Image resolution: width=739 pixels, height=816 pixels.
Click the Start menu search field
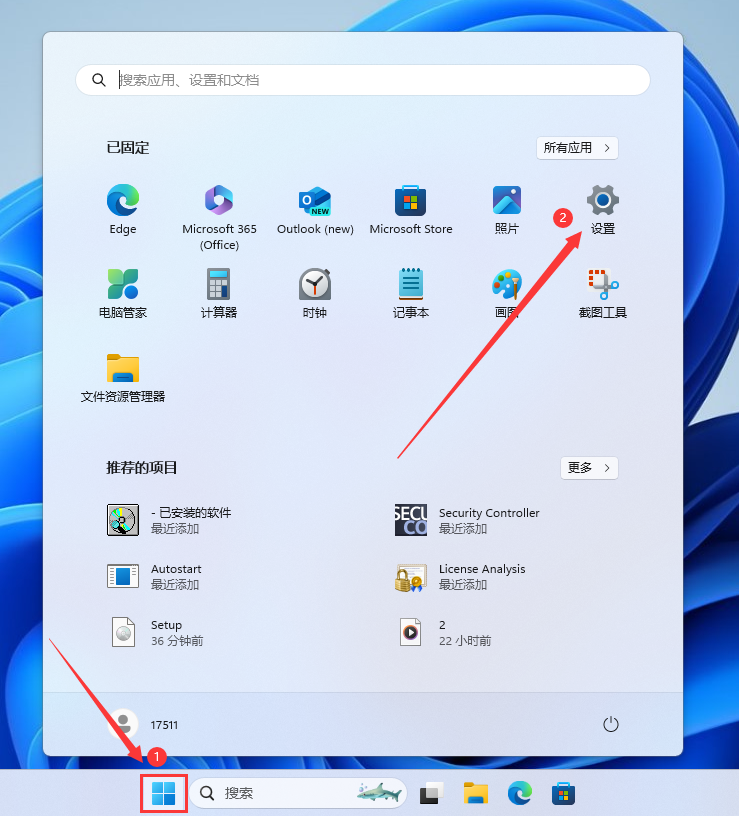pyautogui.click(x=363, y=80)
